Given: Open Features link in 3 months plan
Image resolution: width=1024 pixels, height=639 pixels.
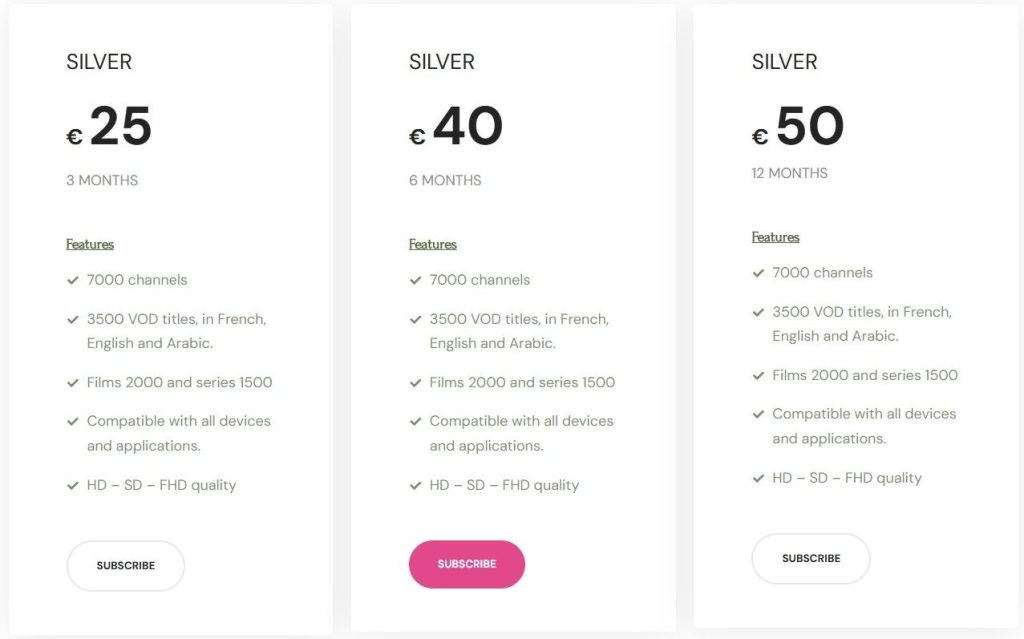Looking at the screenshot, I should coord(90,244).
